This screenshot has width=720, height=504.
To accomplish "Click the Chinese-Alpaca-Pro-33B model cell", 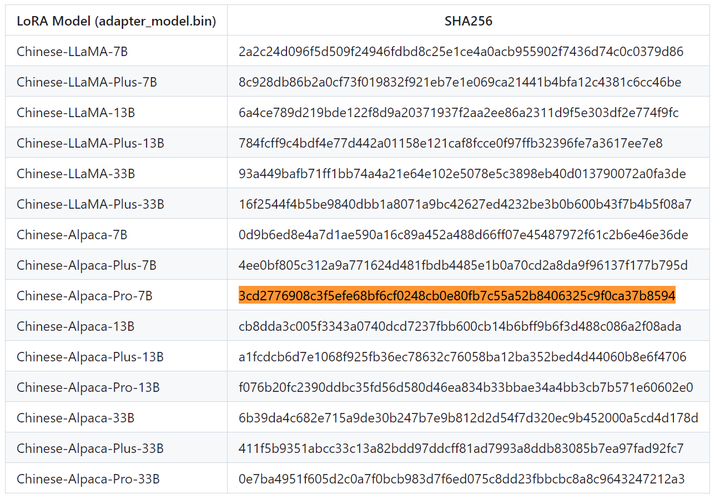I will (89, 479).
